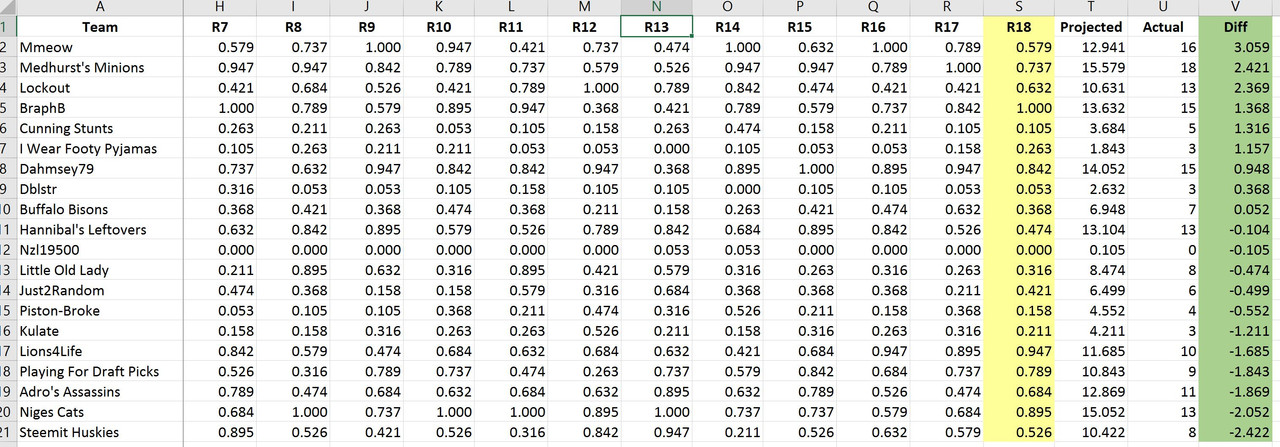Click Cunning Stunts' Projected value 3.684
The image size is (1280, 447).
(x=1090, y=128)
